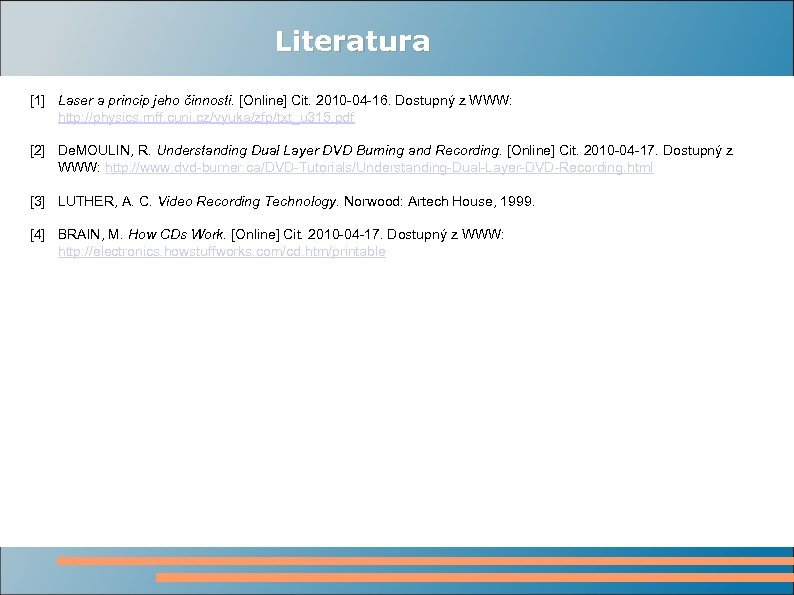Click reference number [2]
Screen dimensions: 794x595
(x=37, y=150)
